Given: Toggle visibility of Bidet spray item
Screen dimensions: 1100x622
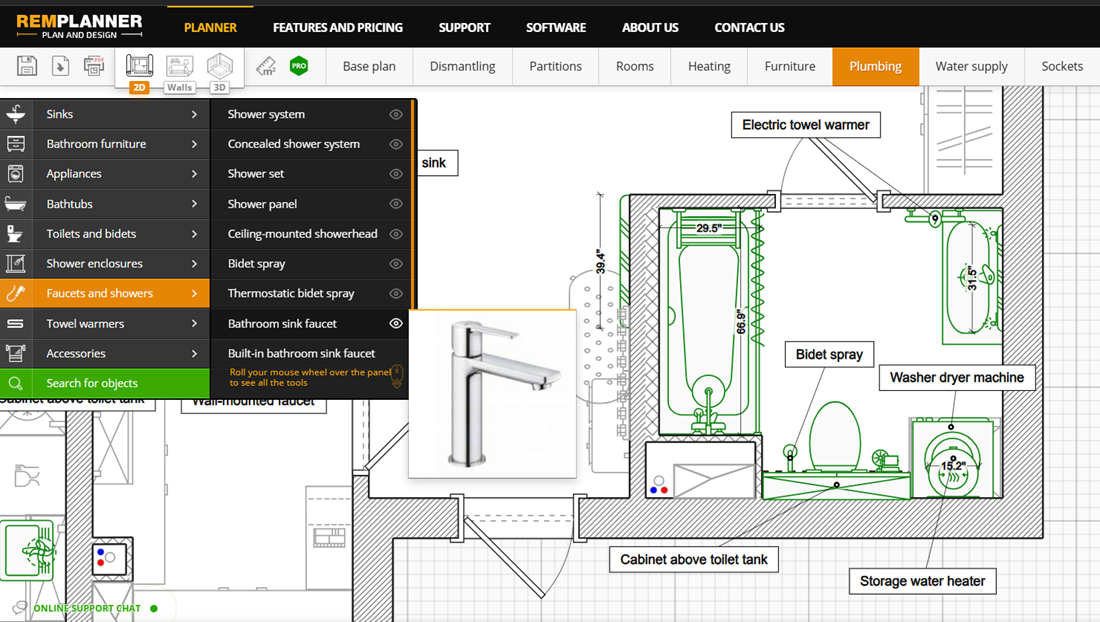Looking at the screenshot, I should pyautogui.click(x=396, y=264).
